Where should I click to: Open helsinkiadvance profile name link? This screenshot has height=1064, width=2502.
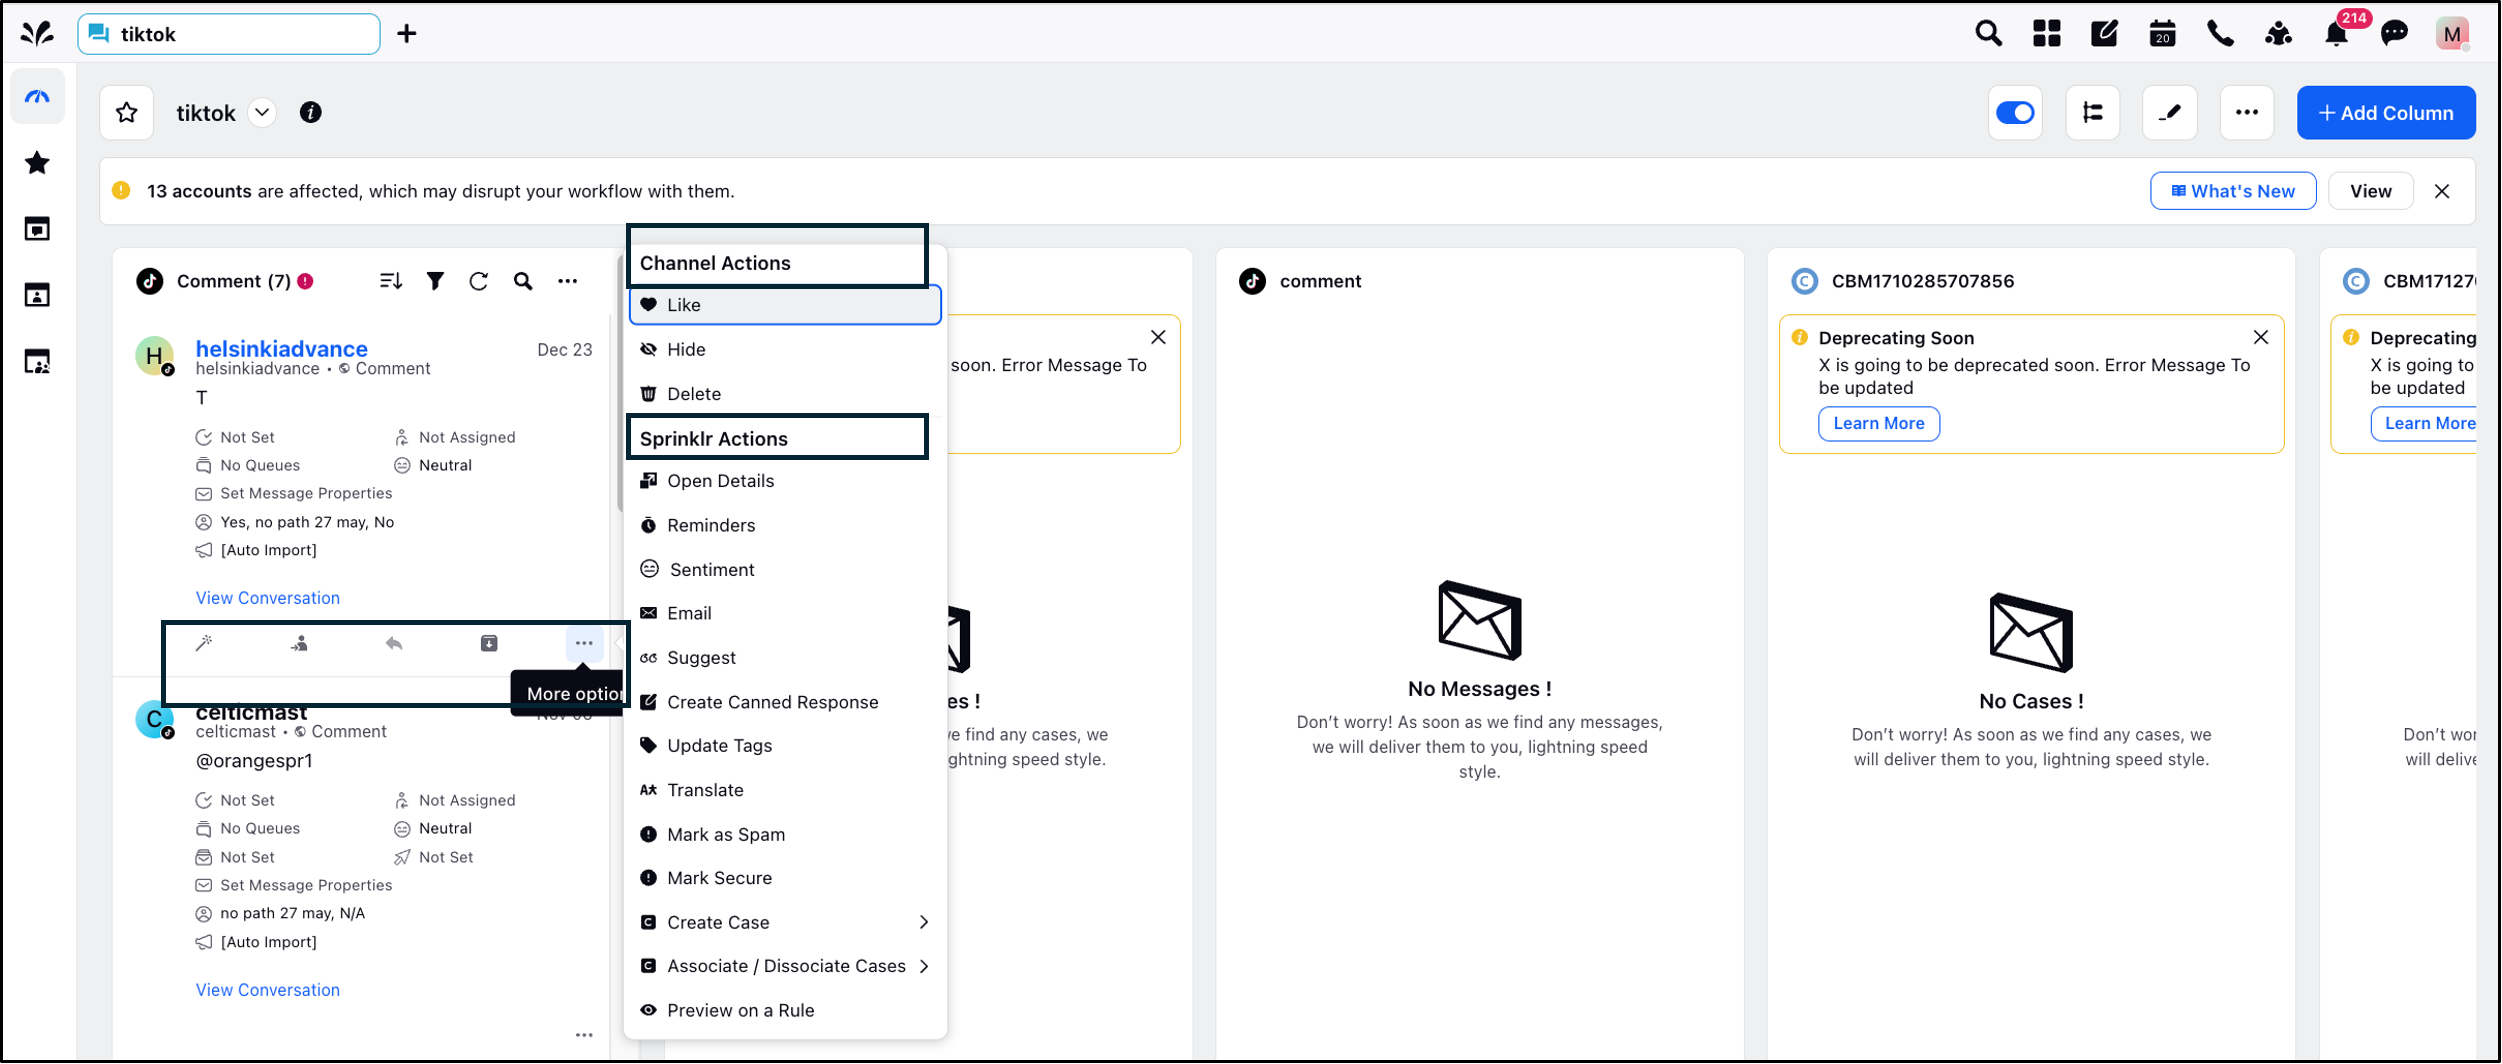(281, 349)
